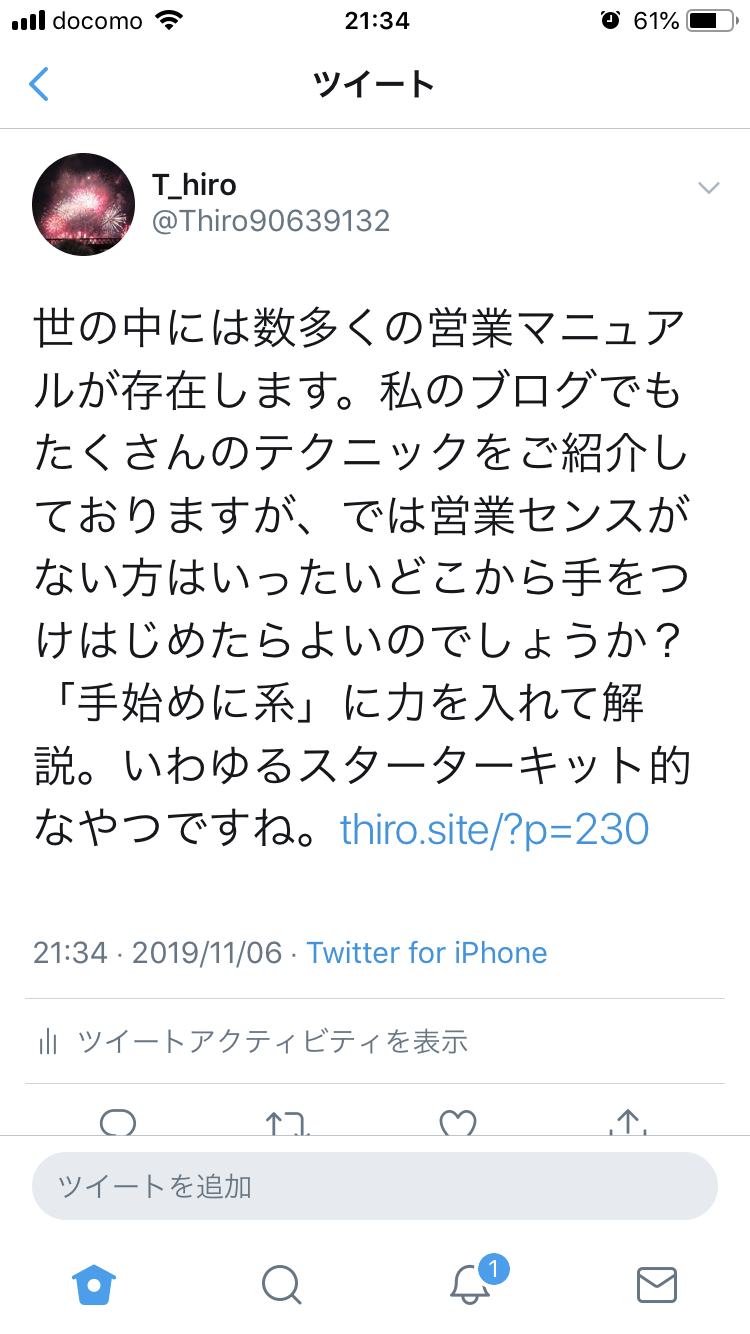Image resolution: width=750 pixels, height=1334 pixels.
Task: Go to the Home tab
Action: tap(94, 1284)
